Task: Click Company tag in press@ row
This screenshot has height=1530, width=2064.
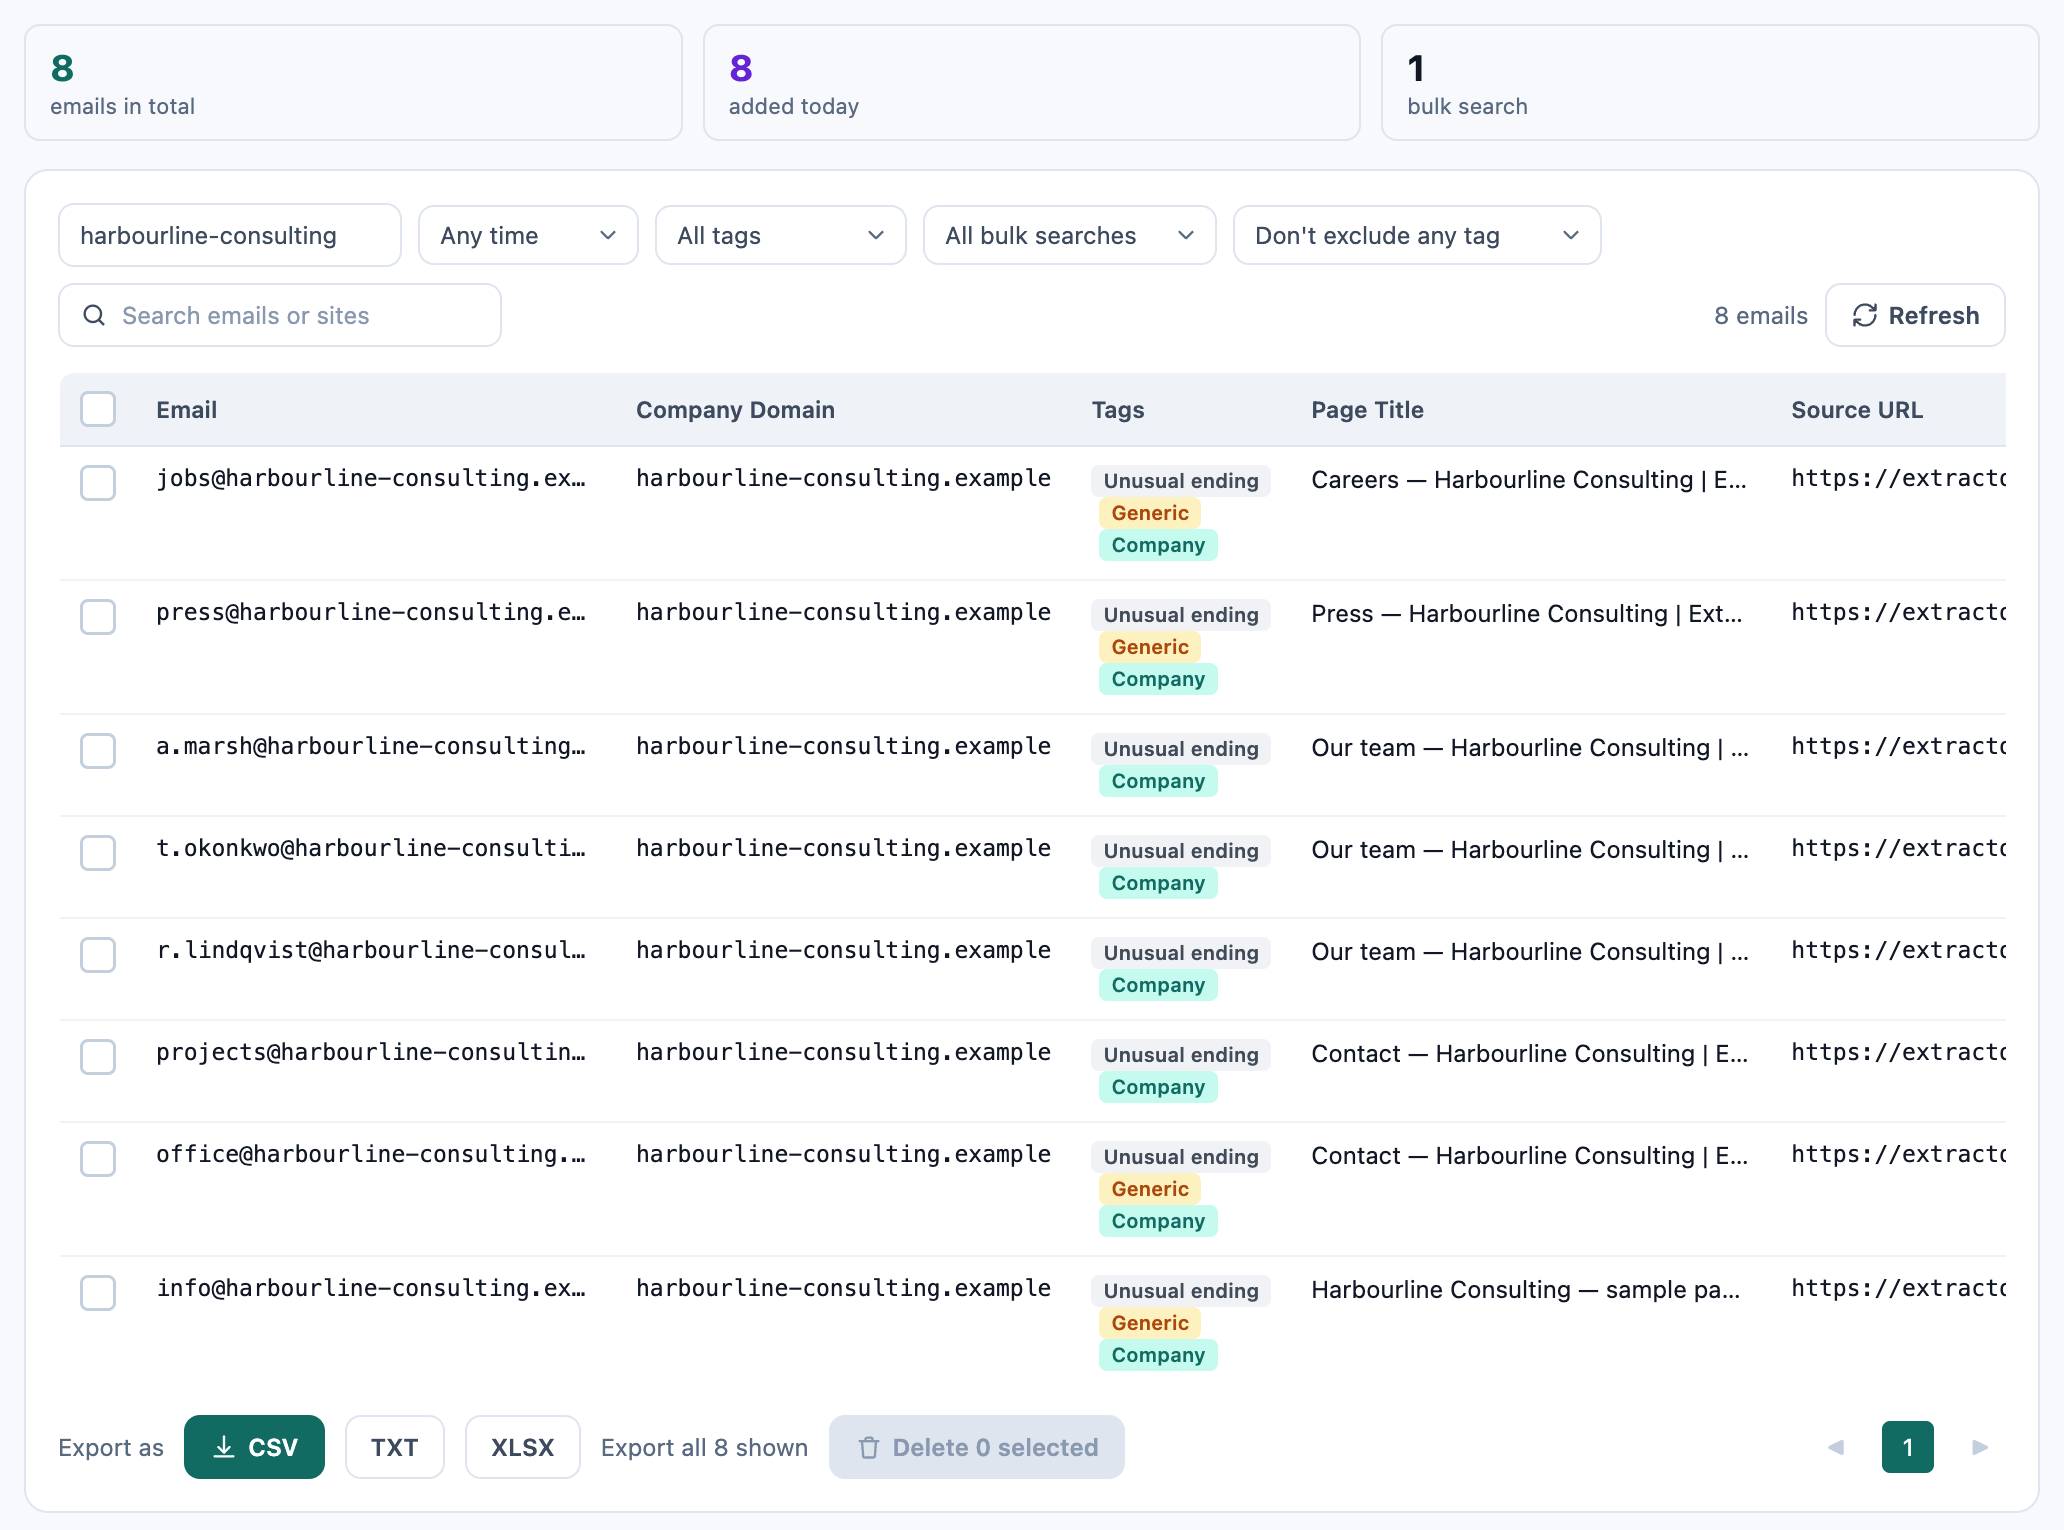Action: [x=1158, y=679]
